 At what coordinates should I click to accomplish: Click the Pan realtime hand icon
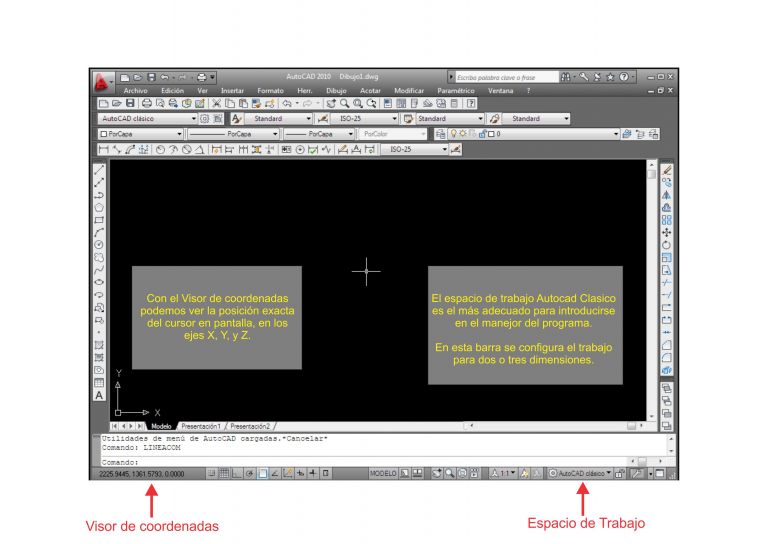click(331, 103)
